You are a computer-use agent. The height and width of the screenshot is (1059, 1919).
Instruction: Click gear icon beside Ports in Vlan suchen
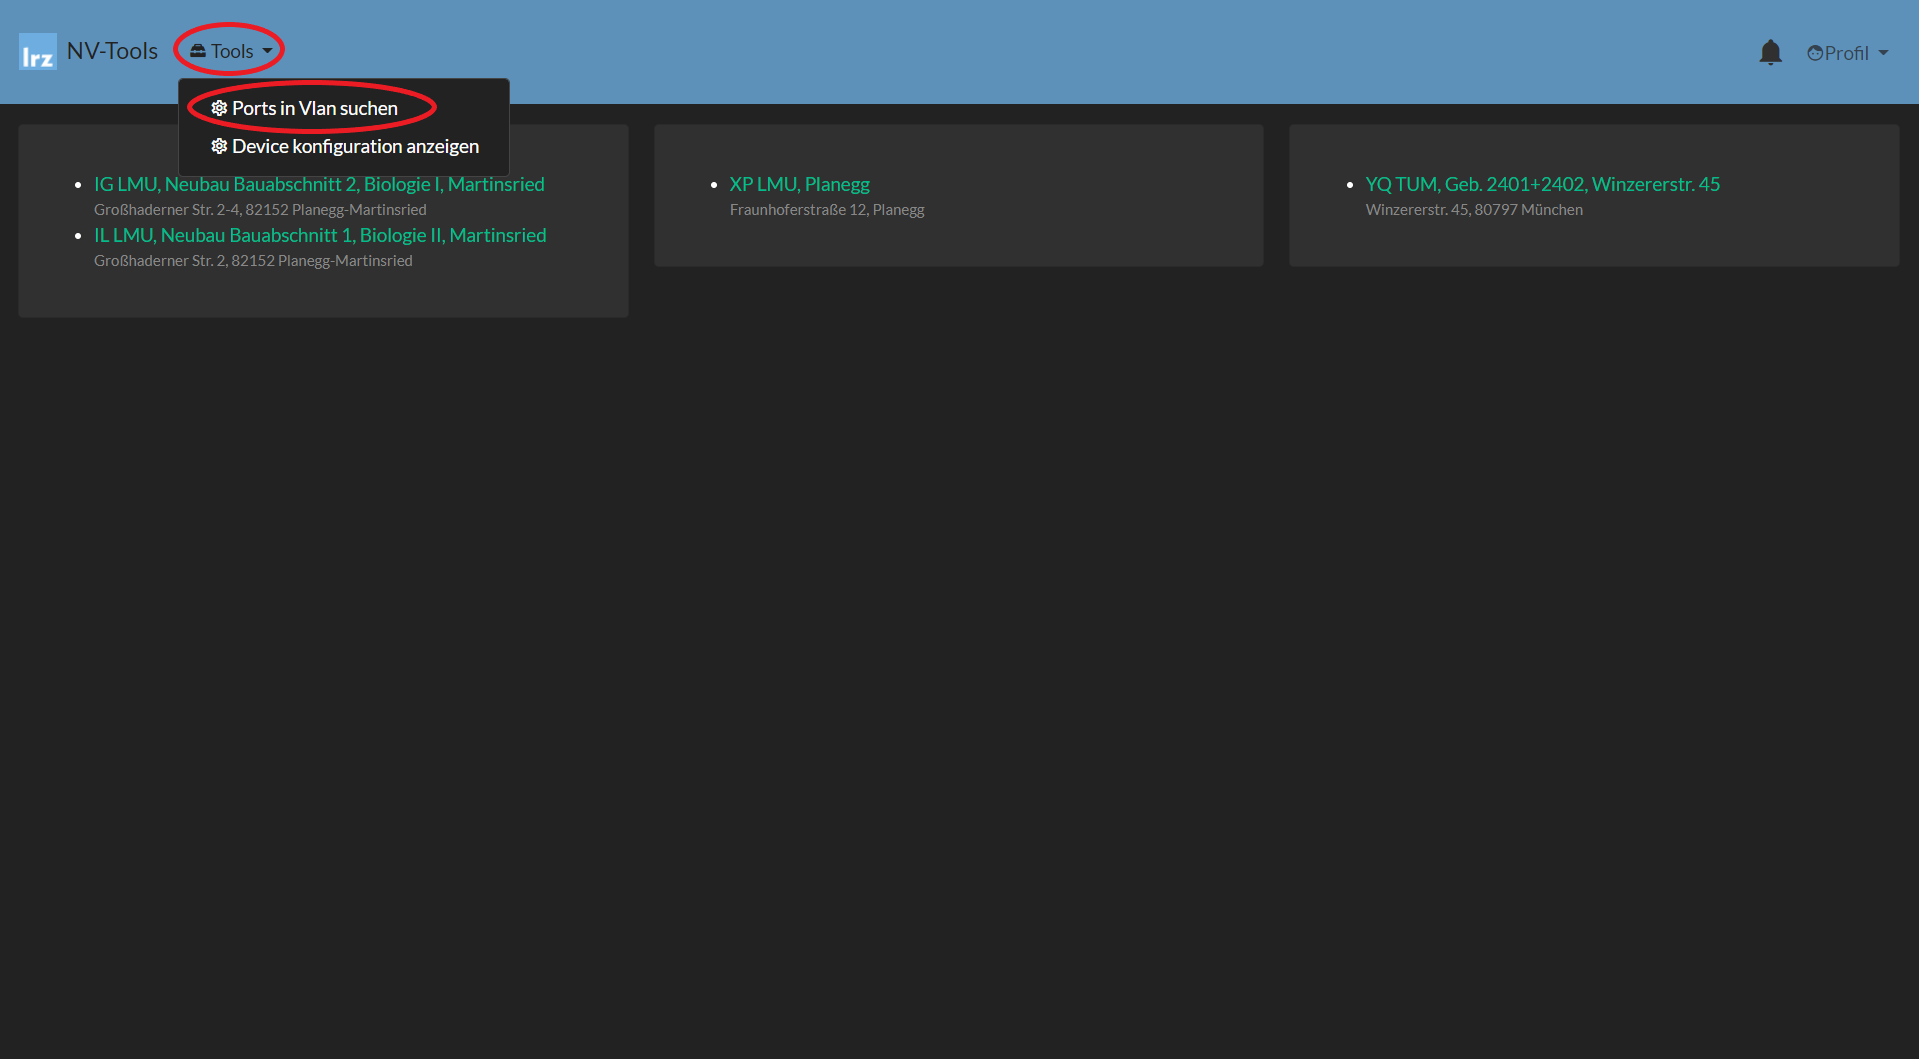click(219, 108)
